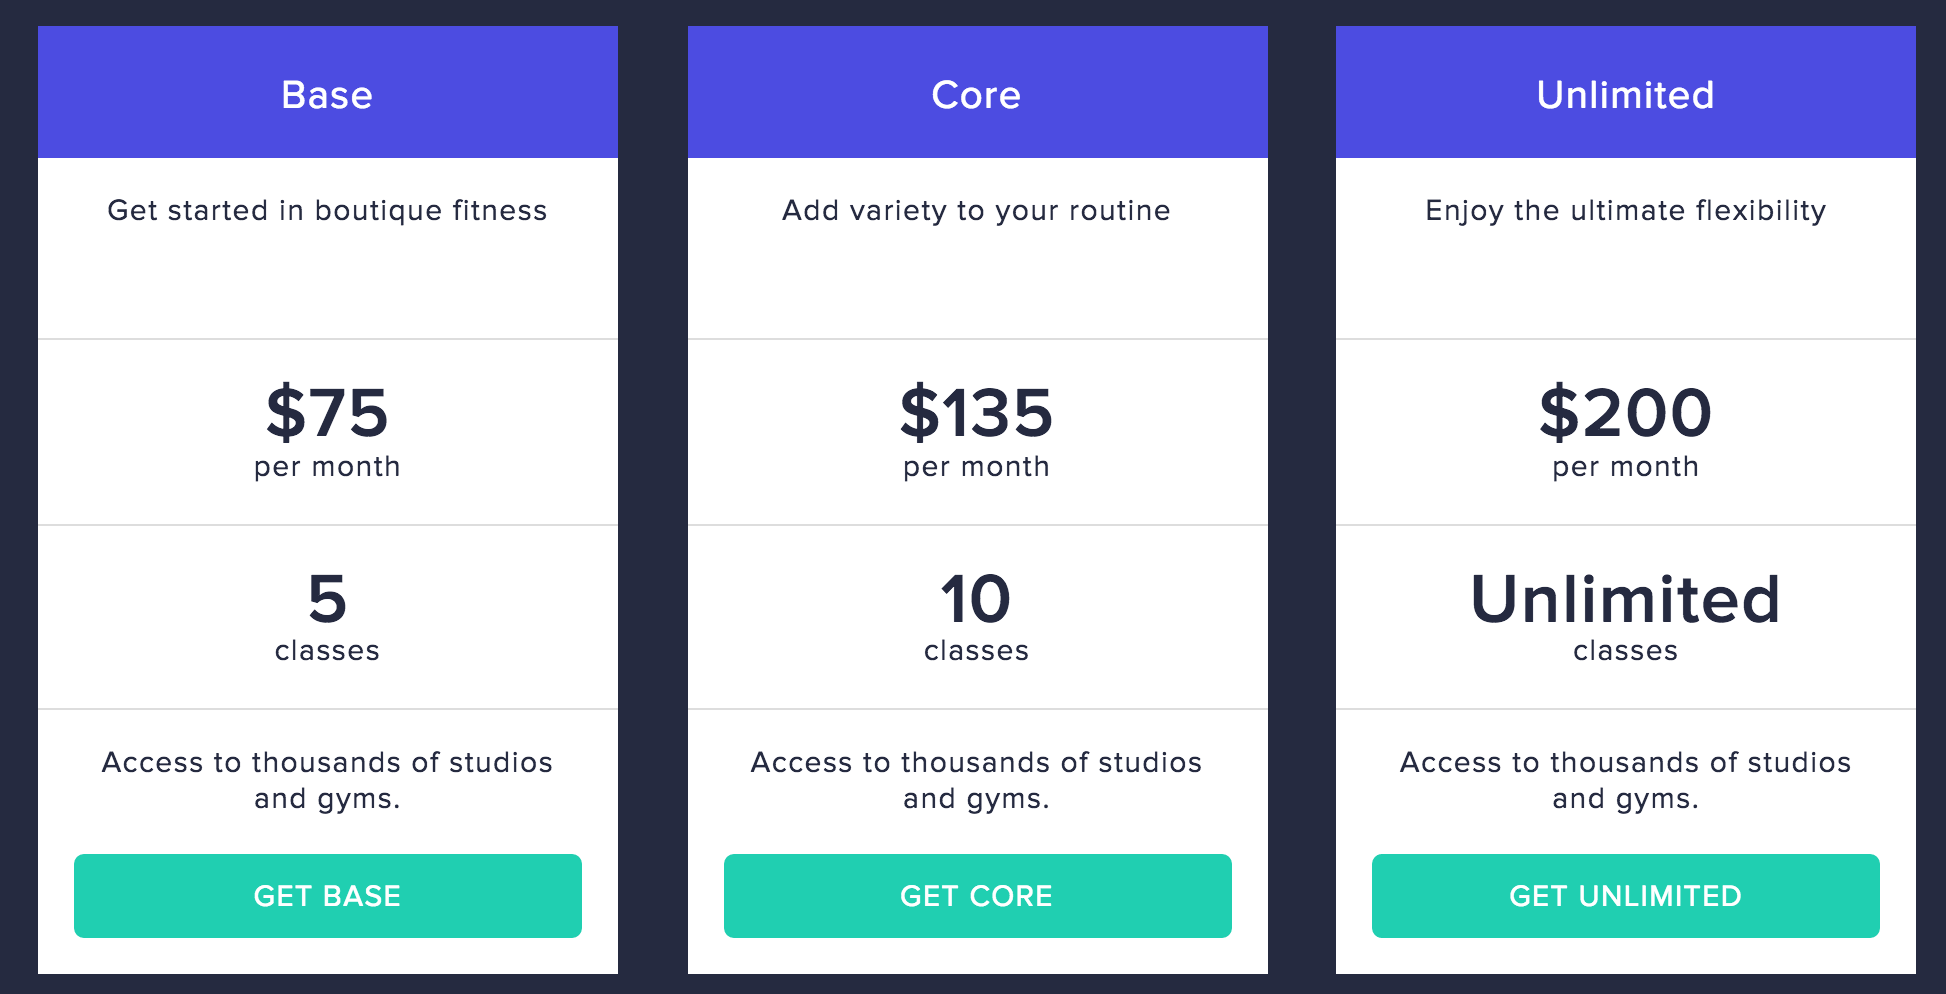1946x994 pixels.
Task: Click "Enjoy the ultimate flexibility" tagline
Action: [x=1625, y=211]
